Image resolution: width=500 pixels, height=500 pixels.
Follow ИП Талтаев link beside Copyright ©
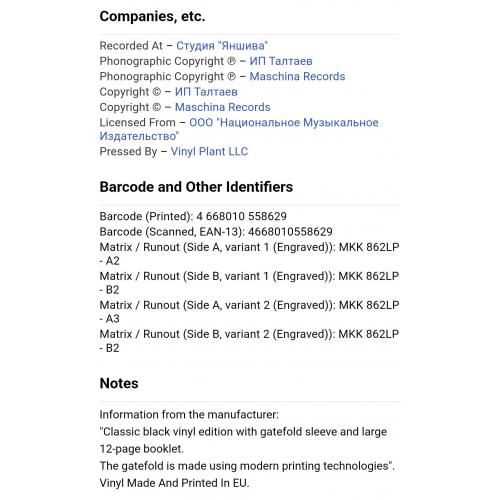pos(206,92)
